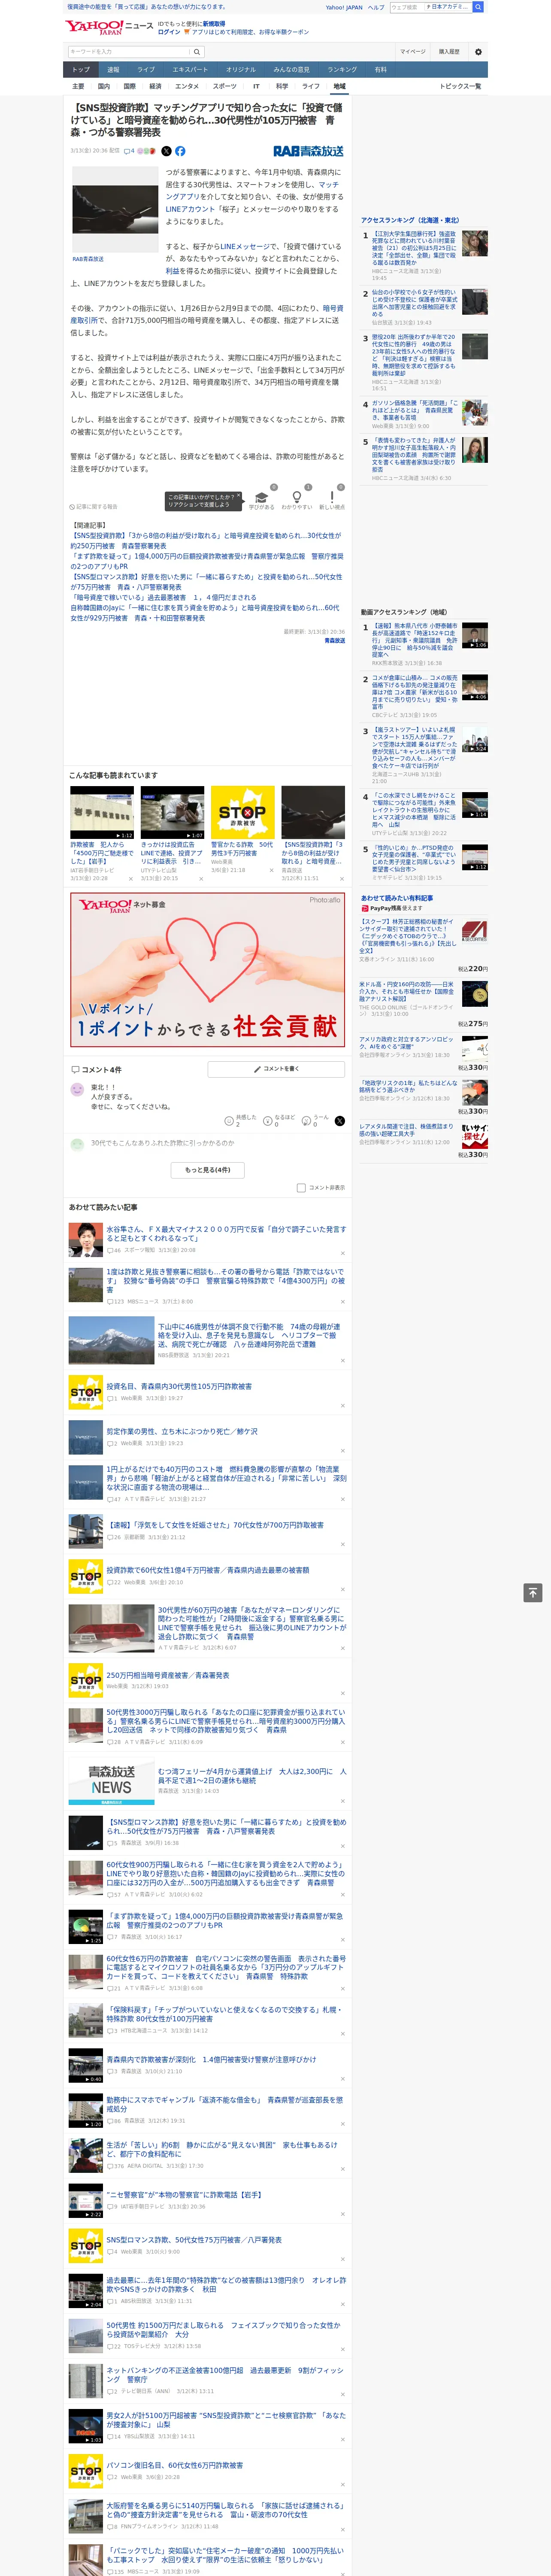Open settings via the gear icon
The width and height of the screenshot is (551, 2576).
pyautogui.click(x=477, y=52)
